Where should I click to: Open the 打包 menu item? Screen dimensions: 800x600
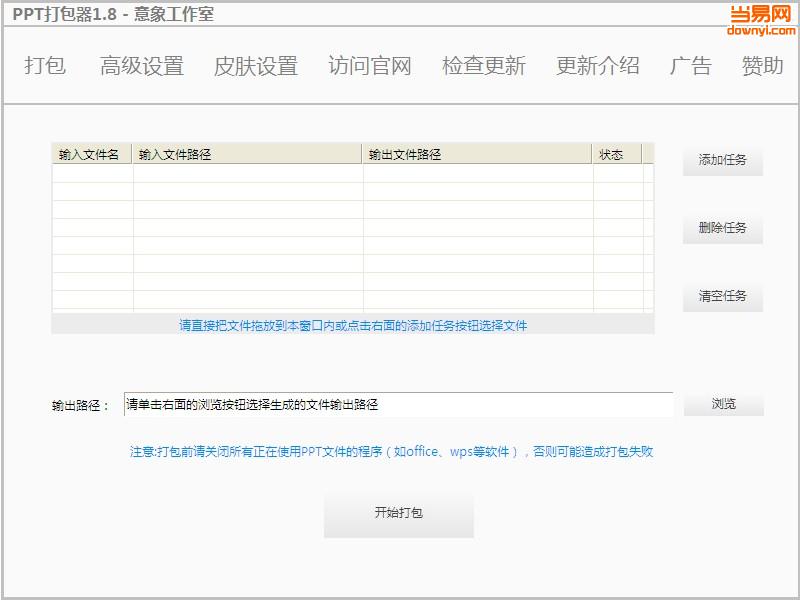click(44, 66)
